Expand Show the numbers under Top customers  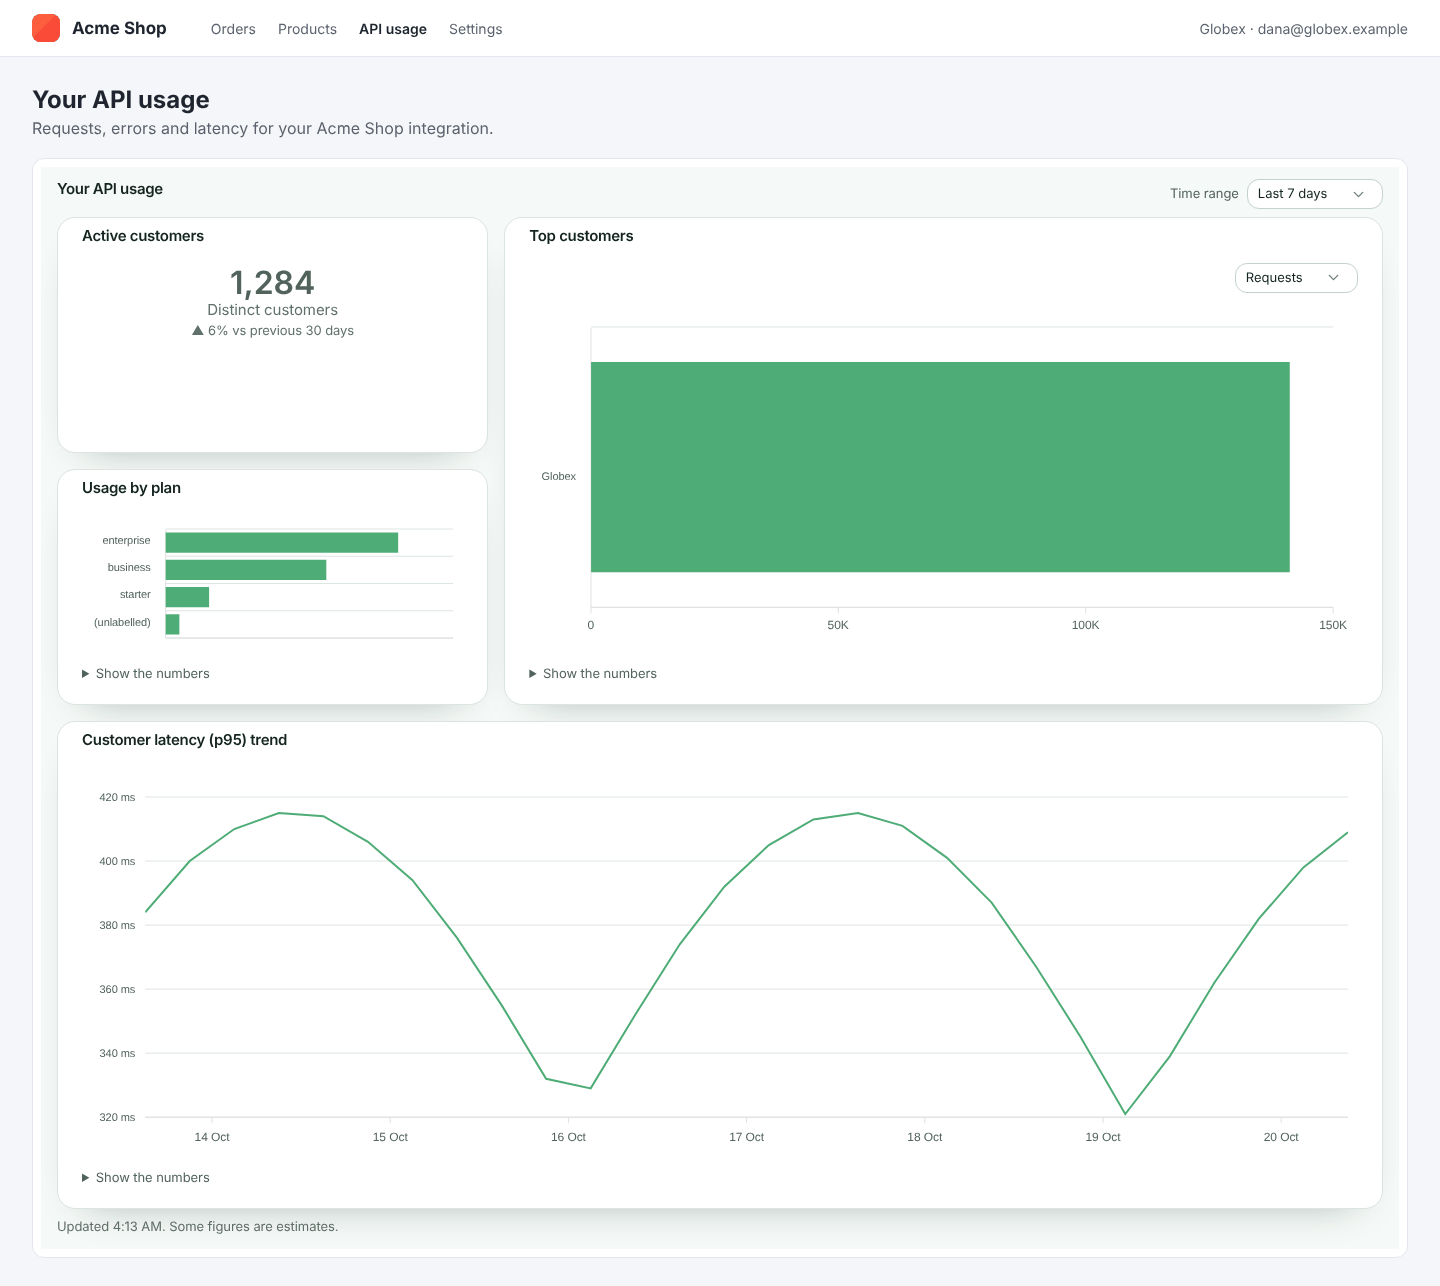tap(593, 674)
